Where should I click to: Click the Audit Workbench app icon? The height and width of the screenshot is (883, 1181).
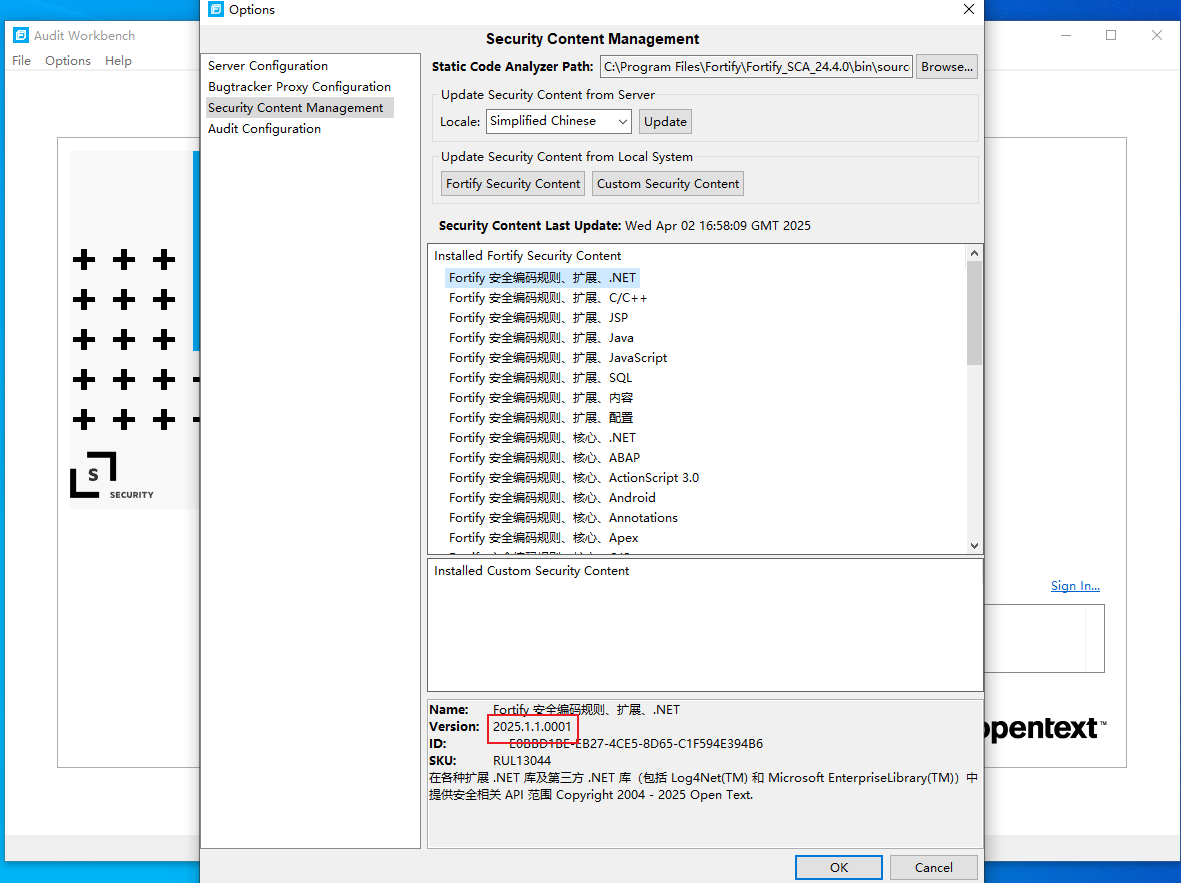pos(21,35)
